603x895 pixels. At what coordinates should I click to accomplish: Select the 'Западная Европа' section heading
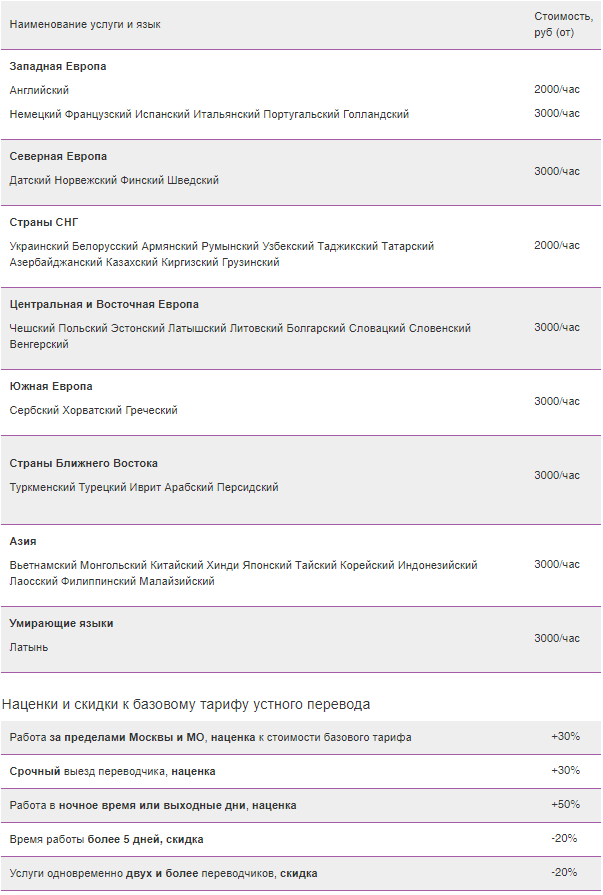click(x=58, y=66)
